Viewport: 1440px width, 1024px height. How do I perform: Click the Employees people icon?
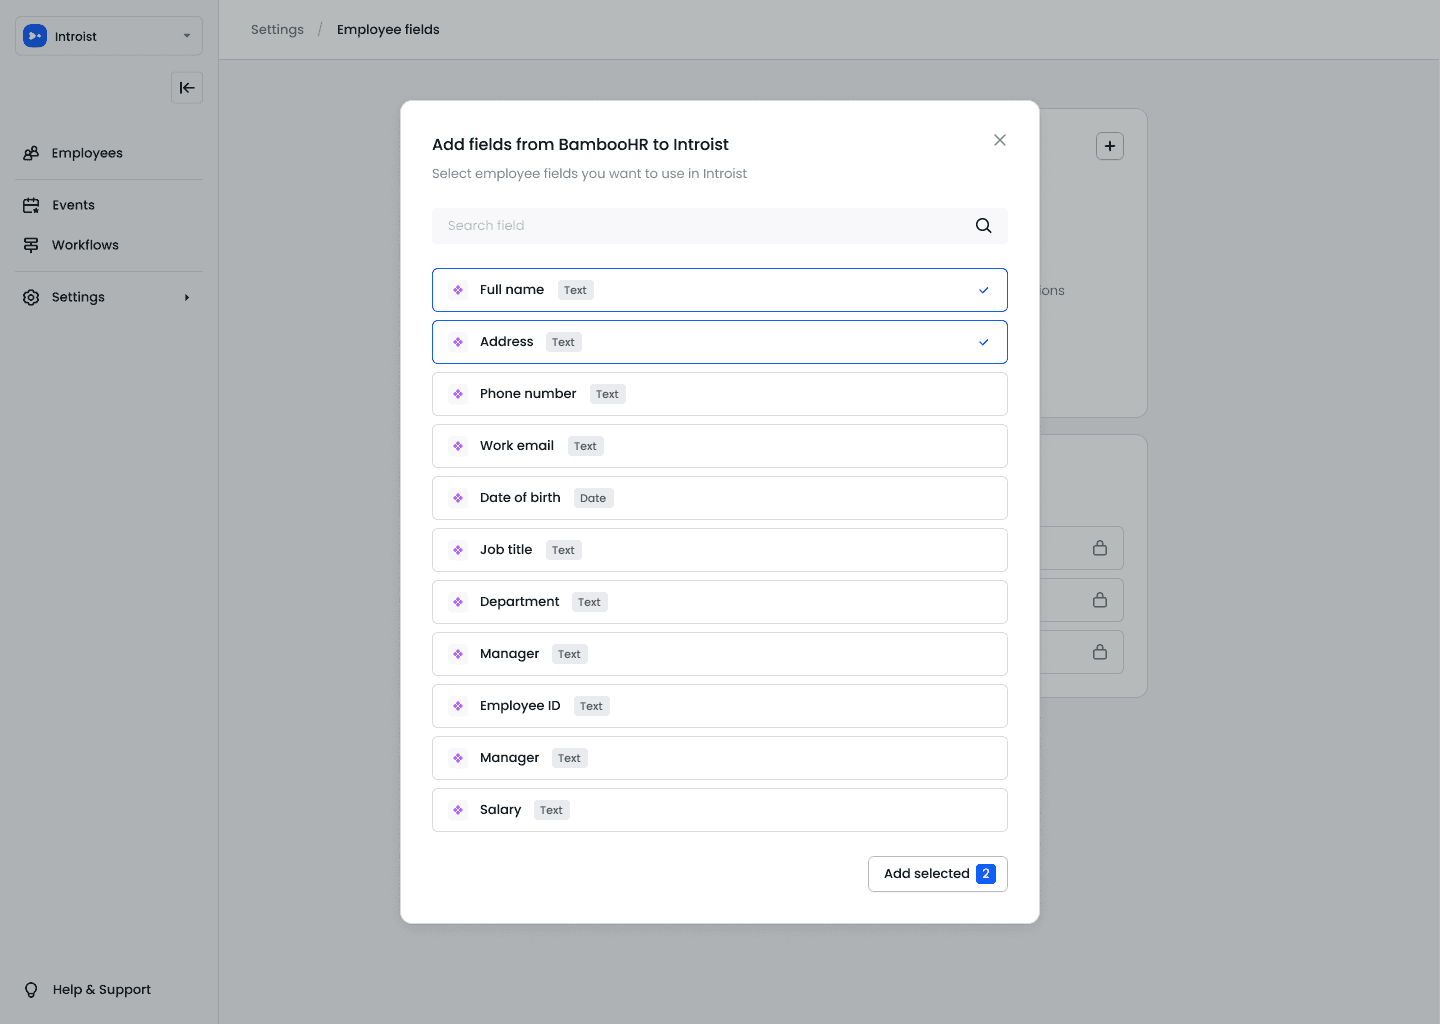click(31, 153)
